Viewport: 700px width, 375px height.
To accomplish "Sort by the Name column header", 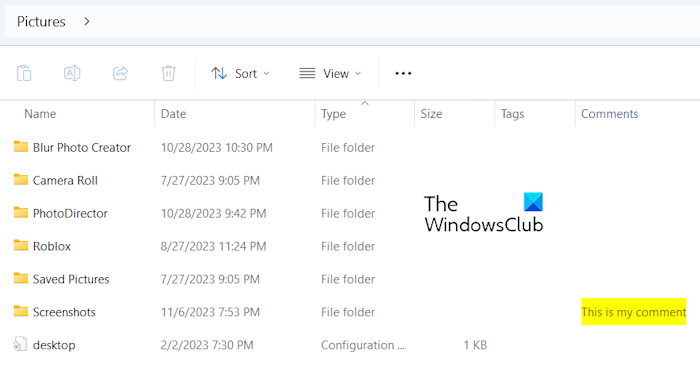I will point(40,114).
